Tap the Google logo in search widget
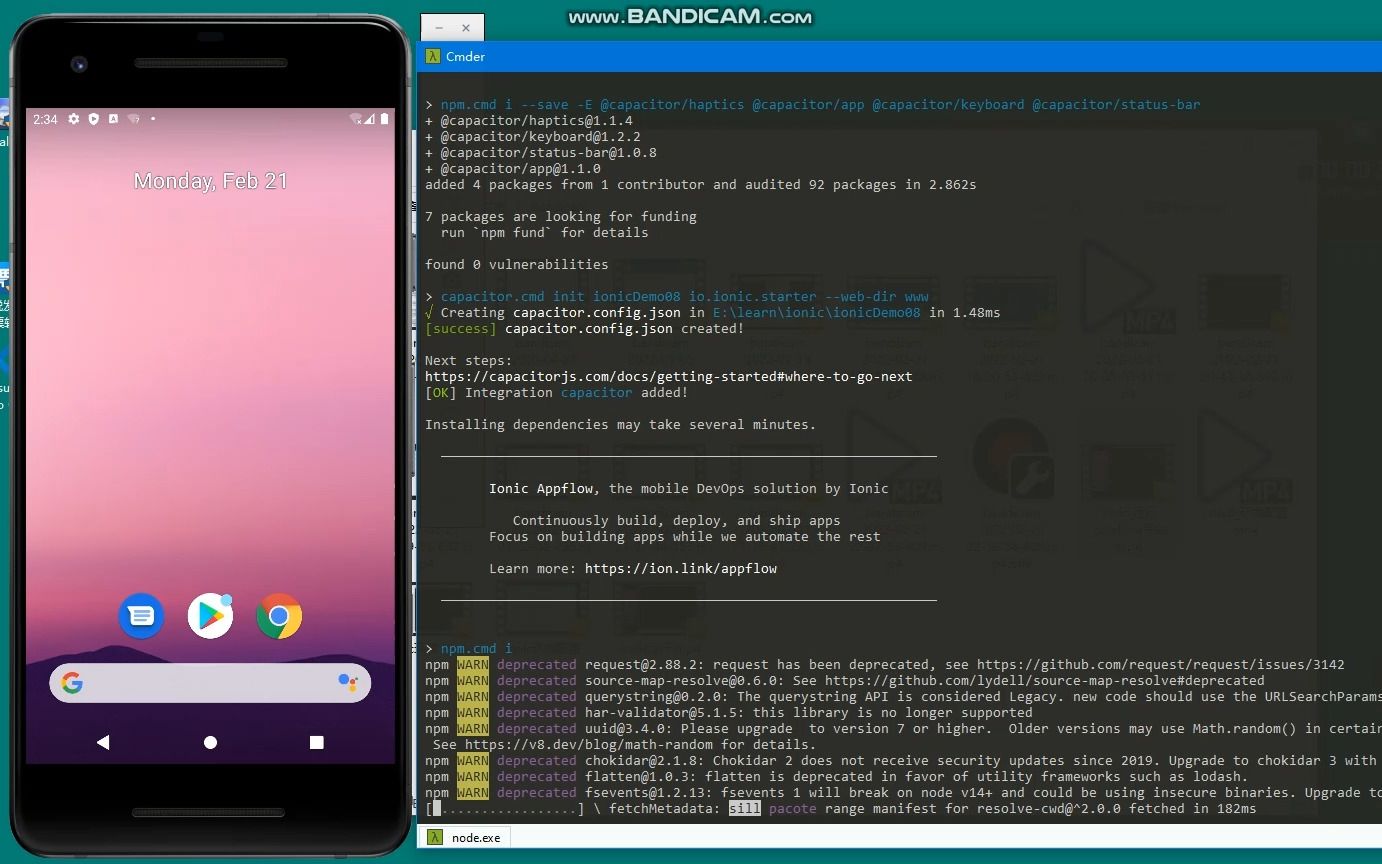The image size is (1382, 864). point(72,683)
